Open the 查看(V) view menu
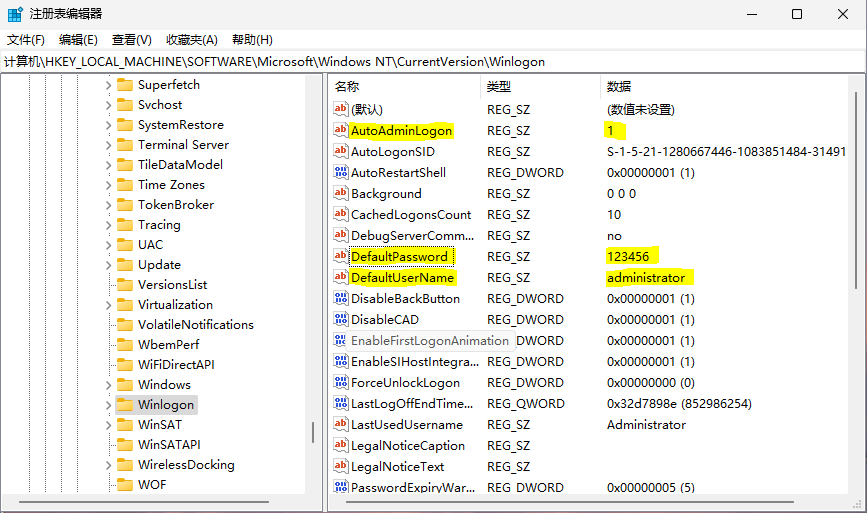Viewport: 867px width, 513px height. pyautogui.click(x=131, y=40)
